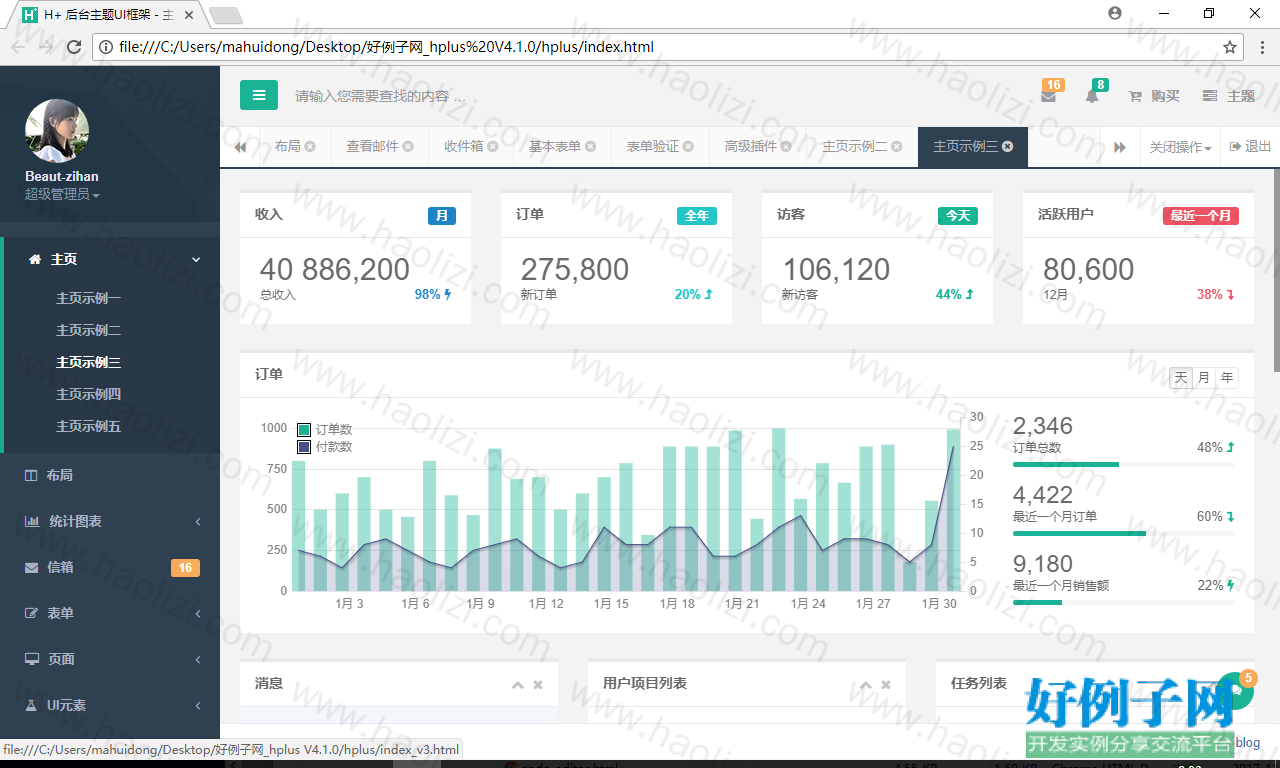Close the 高级插件 tab
The image size is (1280, 768).
pyautogui.click(x=787, y=147)
